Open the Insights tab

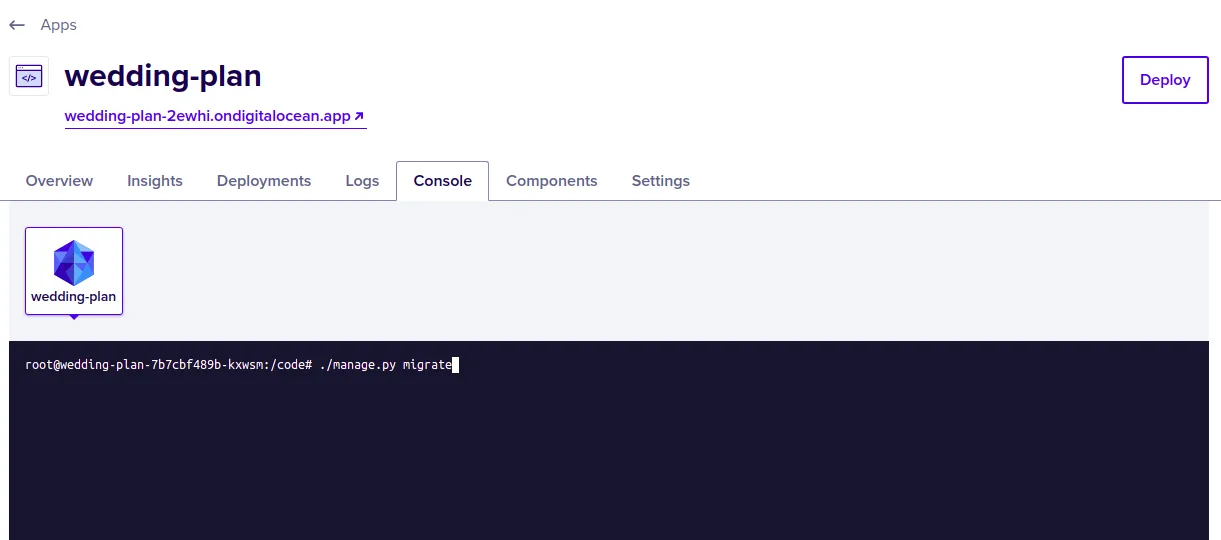[x=155, y=181]
